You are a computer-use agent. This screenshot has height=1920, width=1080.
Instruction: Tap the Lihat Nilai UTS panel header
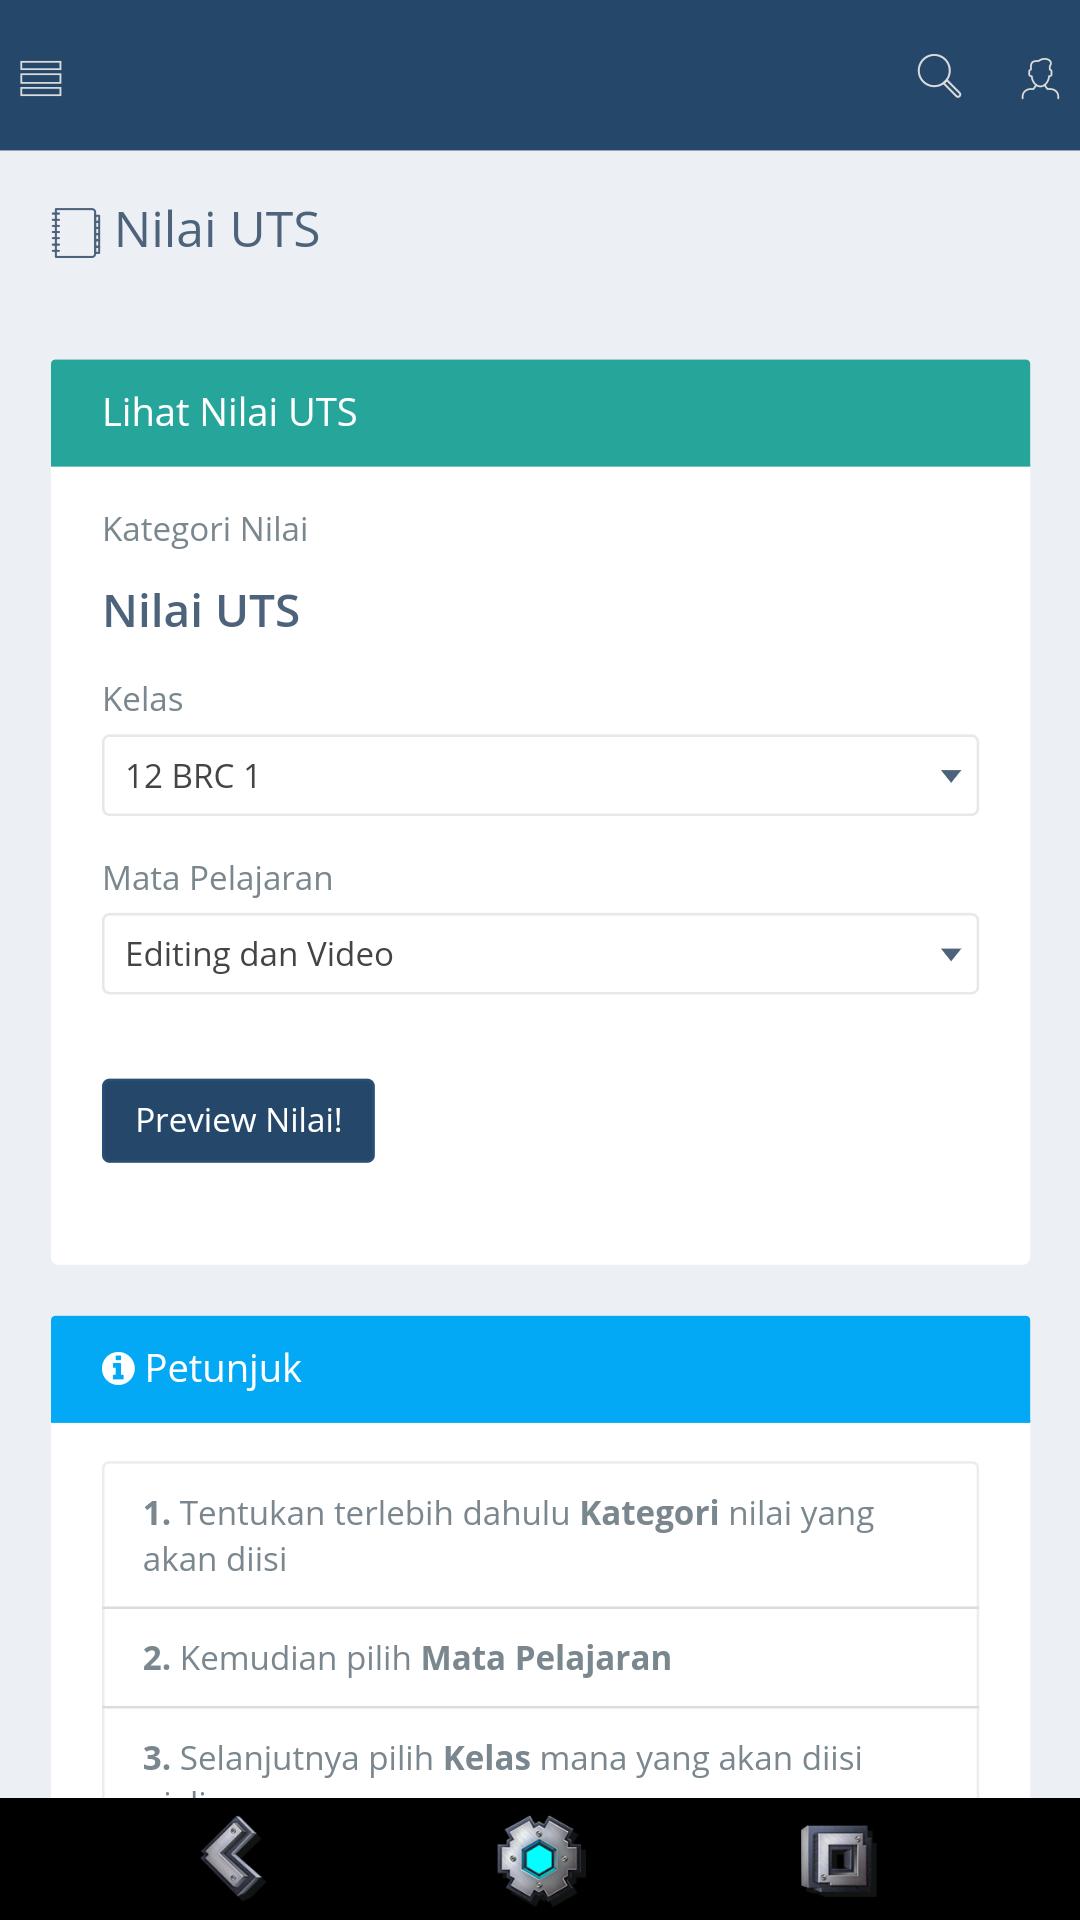click(540, 413)
